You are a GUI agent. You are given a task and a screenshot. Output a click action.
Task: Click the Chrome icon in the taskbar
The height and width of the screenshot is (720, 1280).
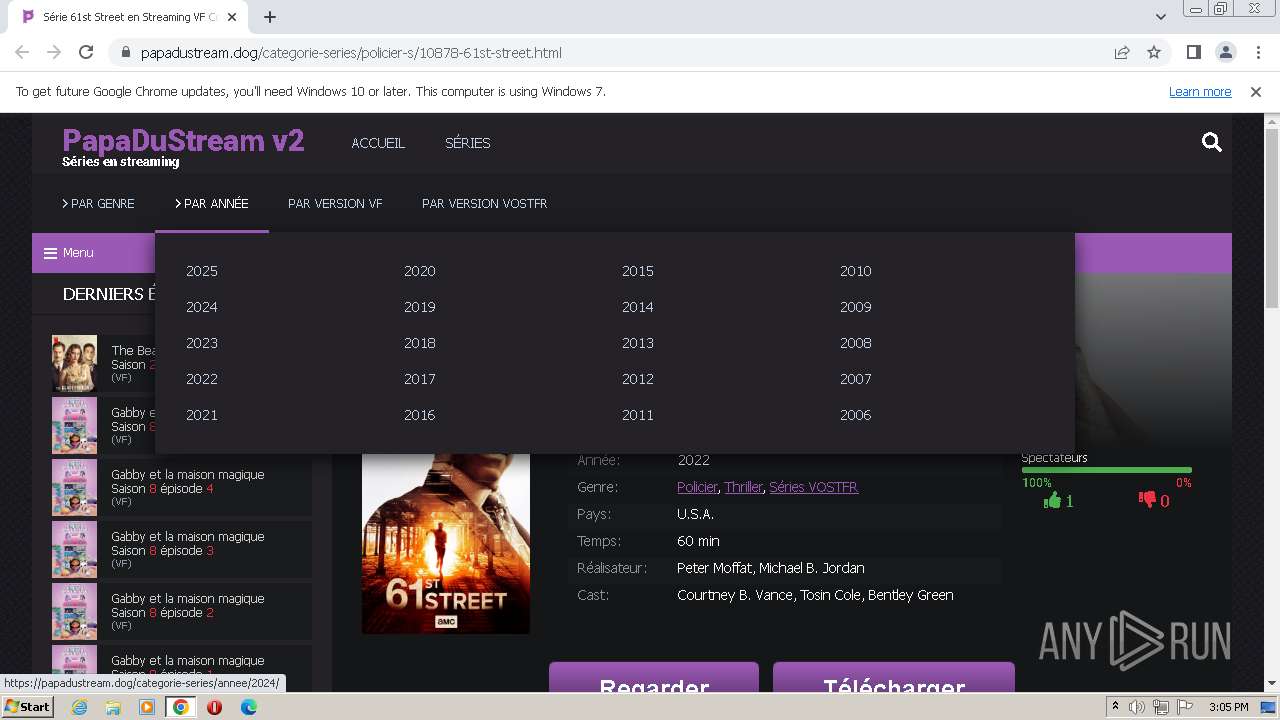pyautogui.click(x=181, y=707)
